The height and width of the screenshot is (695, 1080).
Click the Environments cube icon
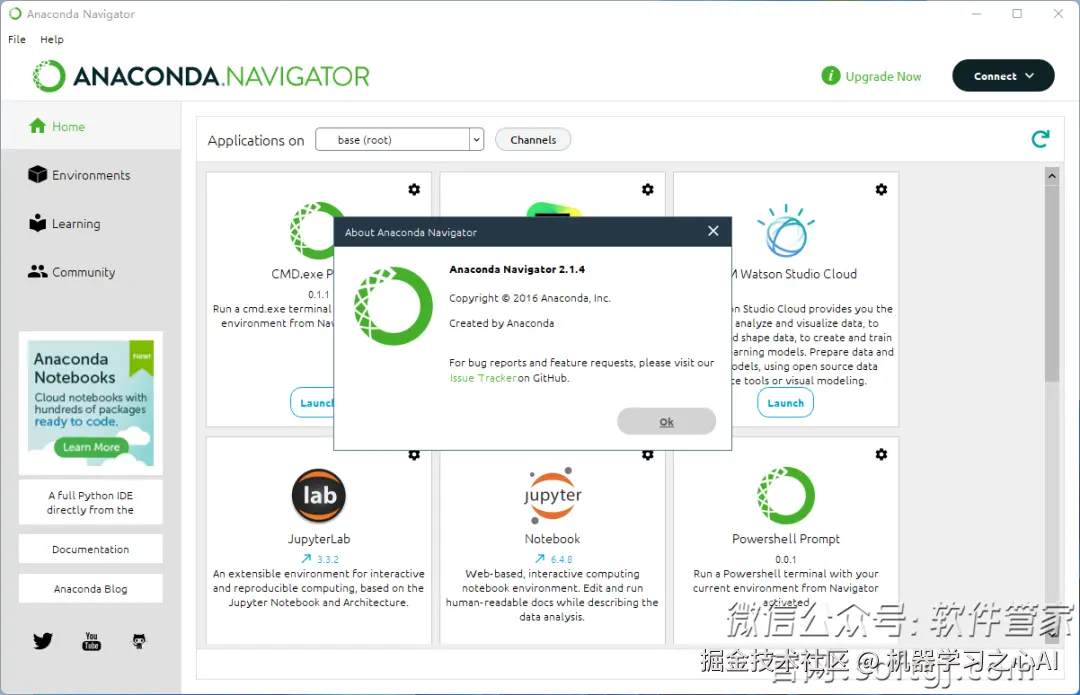[x=37, y=175]
